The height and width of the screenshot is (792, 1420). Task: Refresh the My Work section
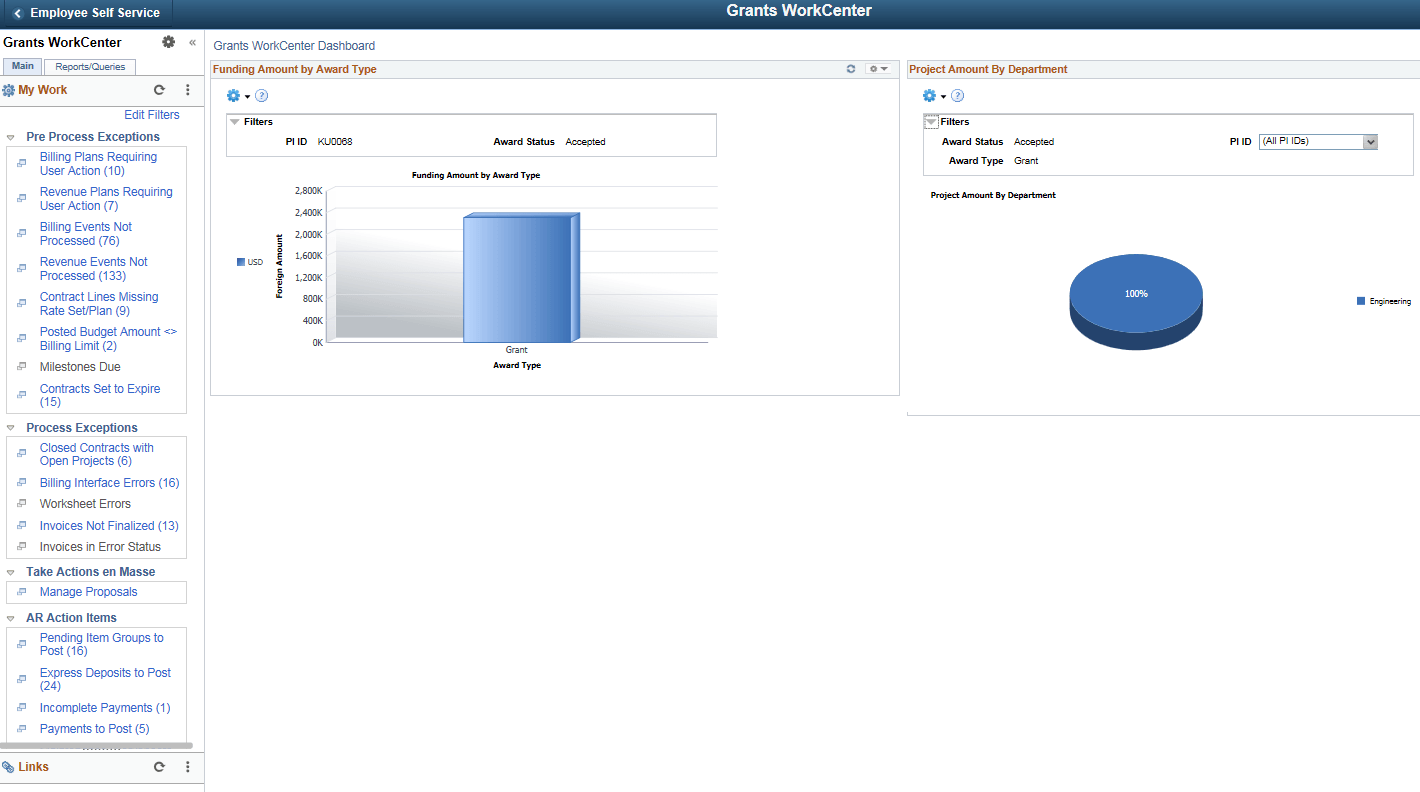[x=159, y=90]
